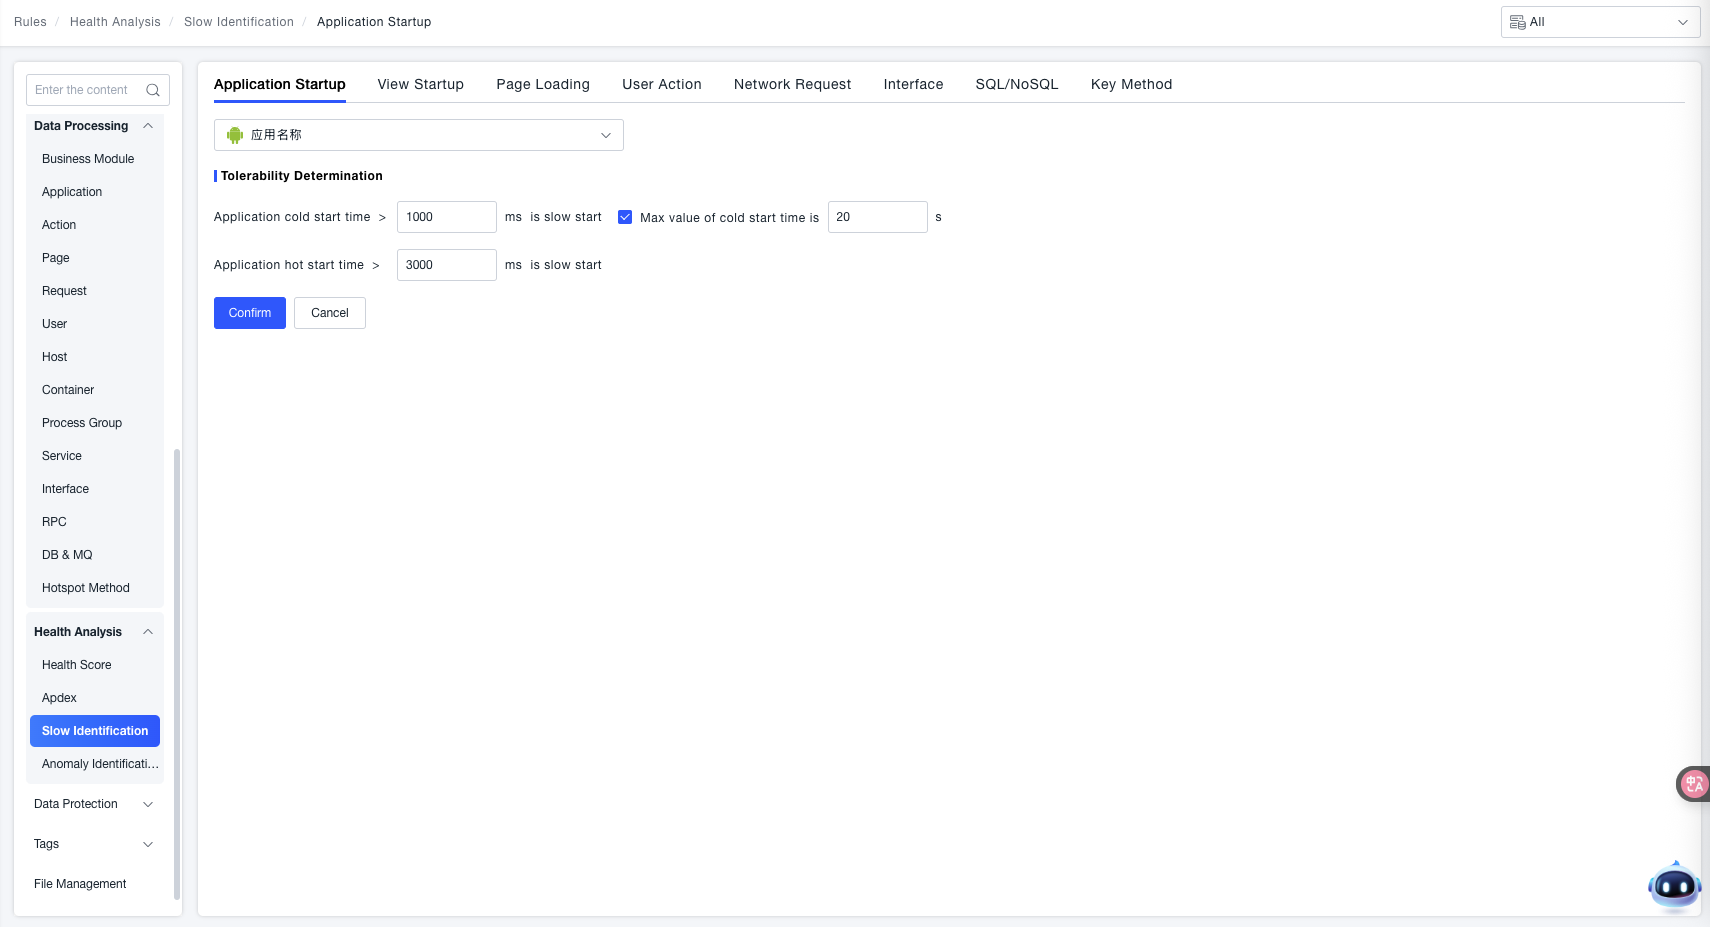
Task: Click Health Analysis breadcrumb link
Action: tap(115, 22)
